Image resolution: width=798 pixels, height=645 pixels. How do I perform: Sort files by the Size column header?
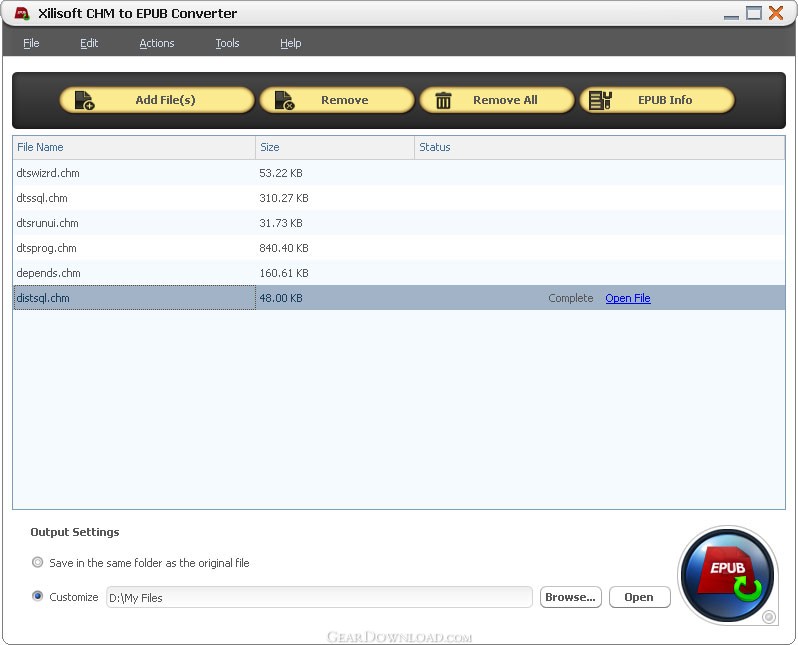pyautogui.click(x=334, y=147)
